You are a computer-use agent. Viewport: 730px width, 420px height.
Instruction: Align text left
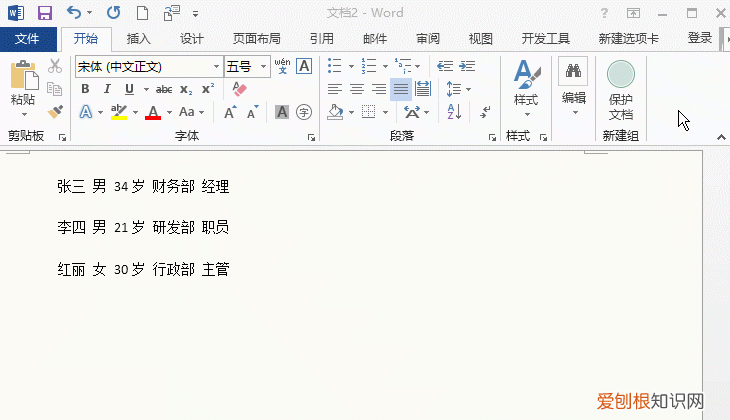click(x=335, y=89)
